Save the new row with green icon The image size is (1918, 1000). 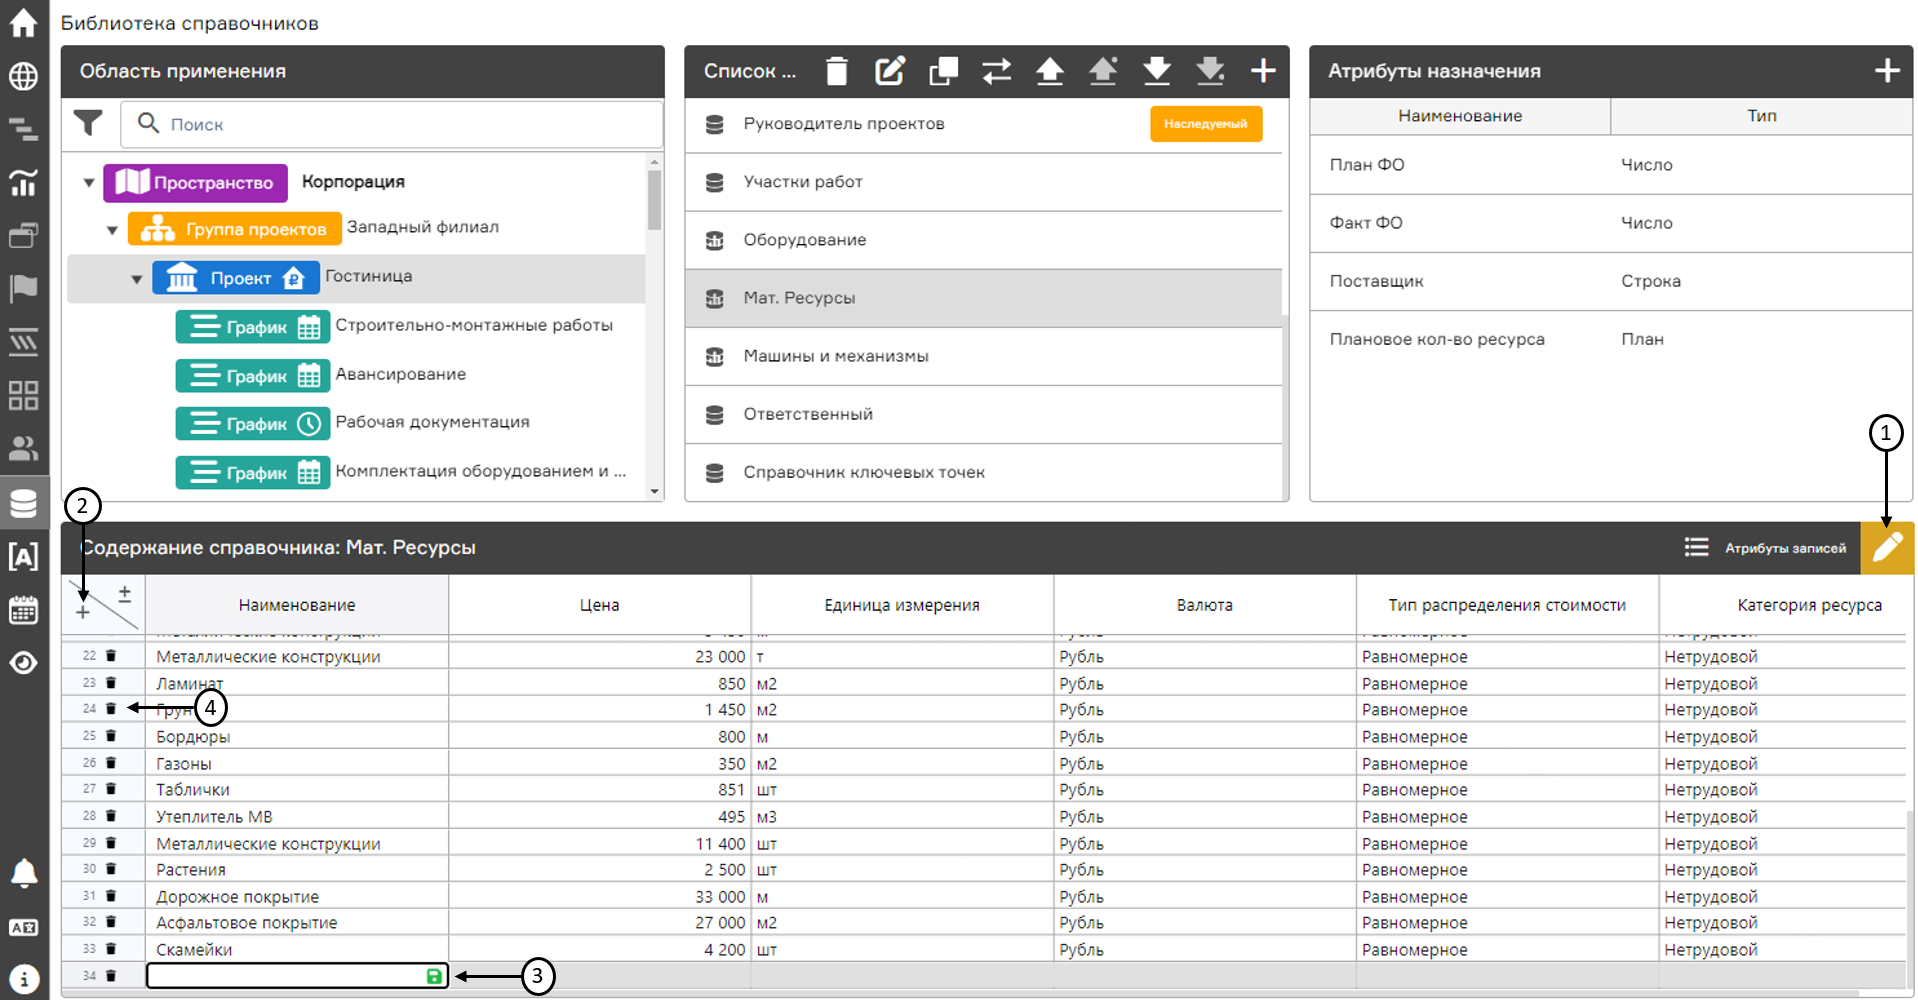tap(434, 976)
